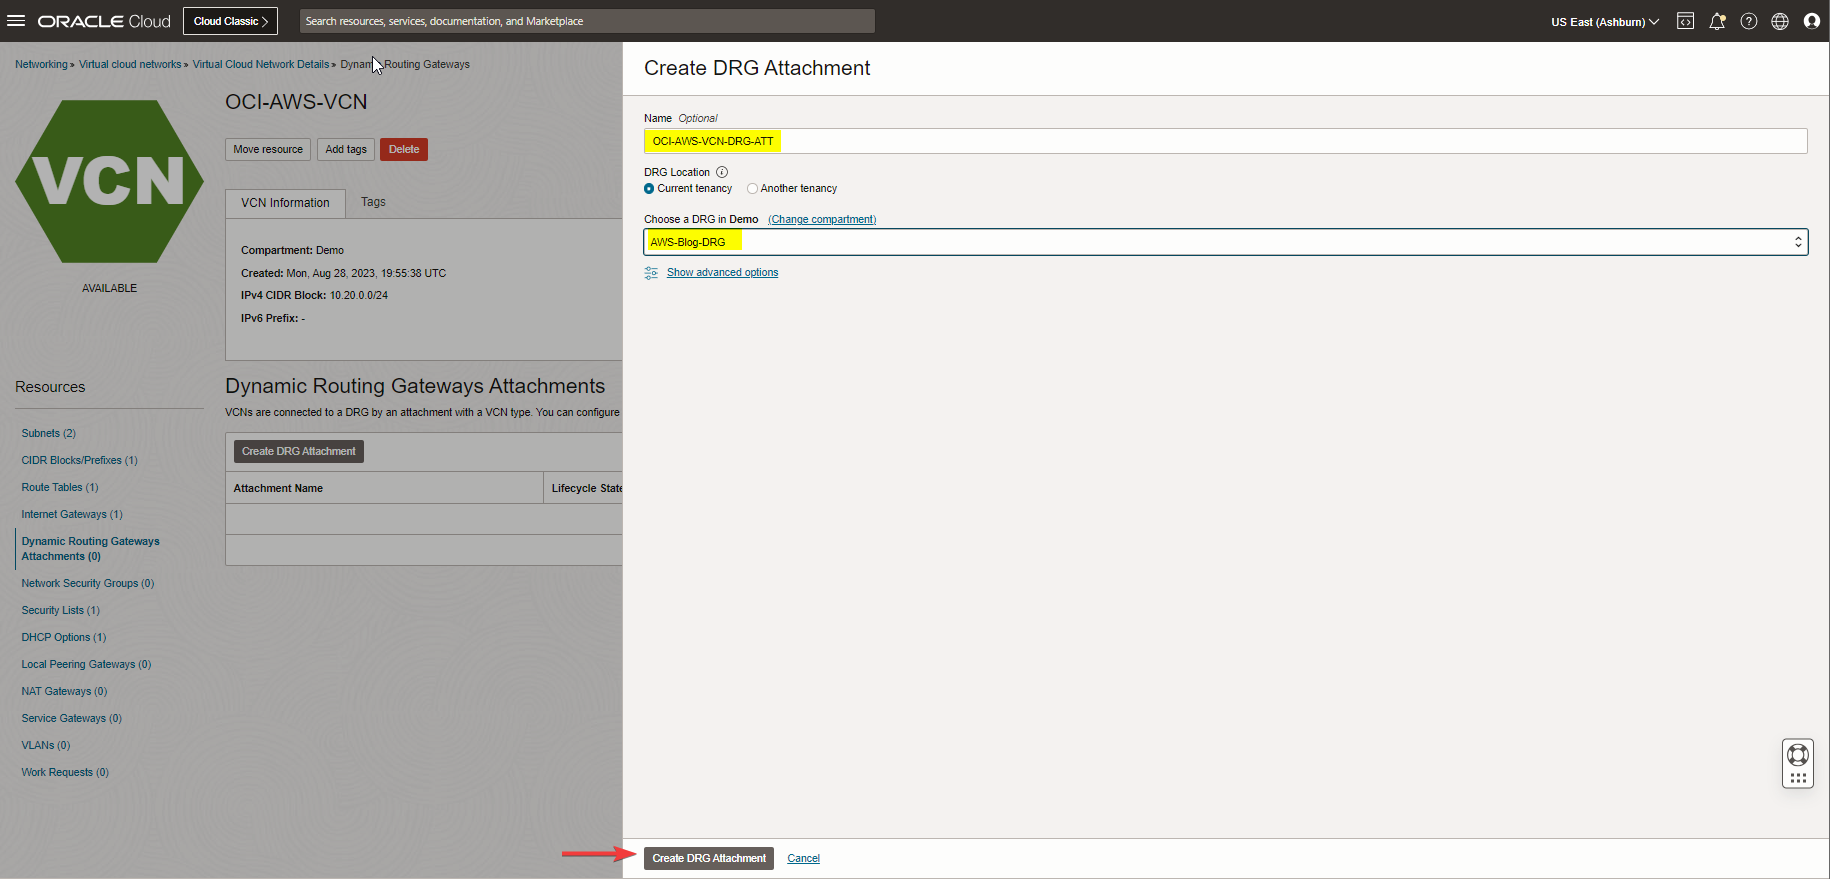This screenshot has width=1830, height=879.
Task: Click the Cancel link
Action: click(803, 858)
